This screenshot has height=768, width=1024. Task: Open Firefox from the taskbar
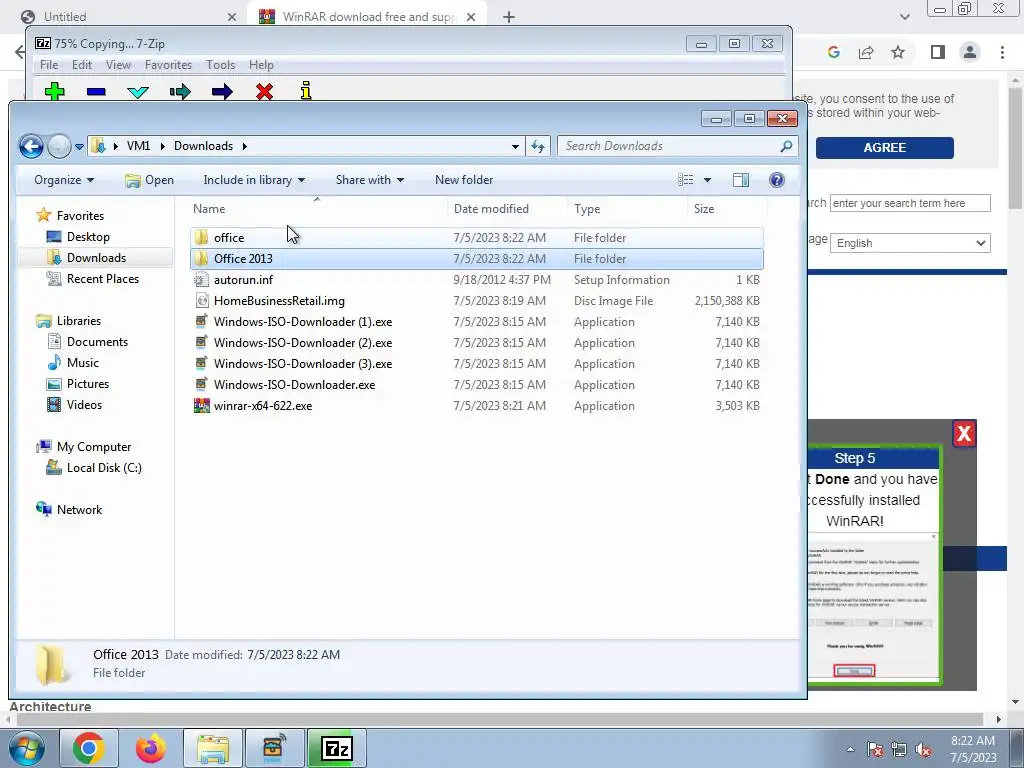150,748
